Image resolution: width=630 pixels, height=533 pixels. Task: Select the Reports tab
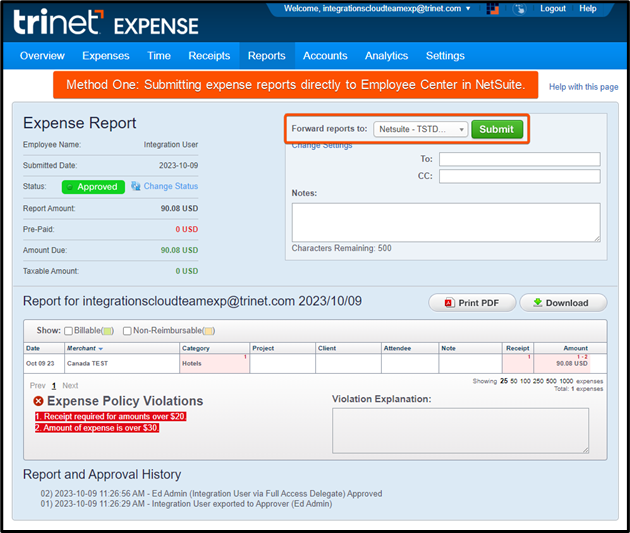click(x=267, y=55)
